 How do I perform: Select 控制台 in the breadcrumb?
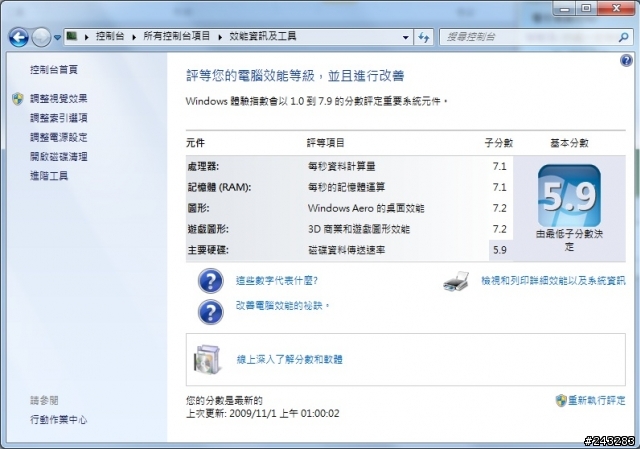pyautogui.click(x=110, y=36)
